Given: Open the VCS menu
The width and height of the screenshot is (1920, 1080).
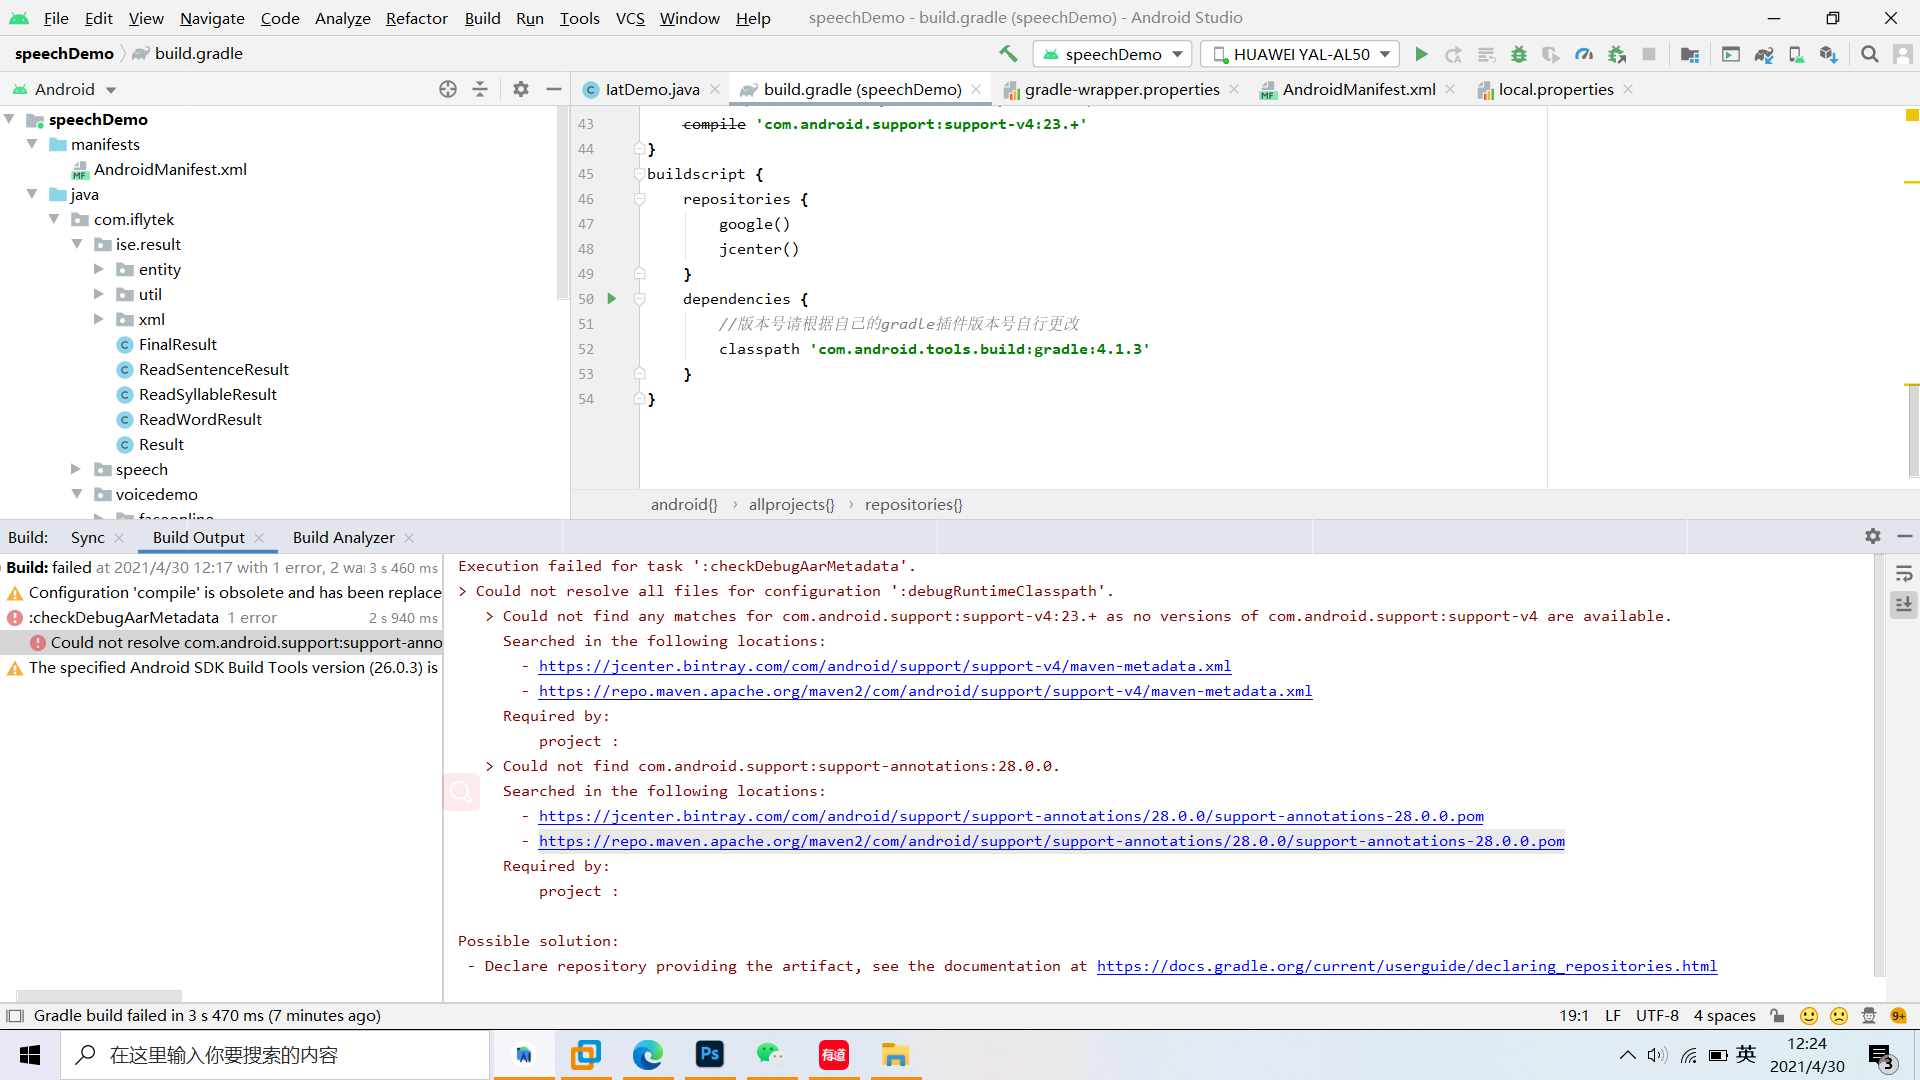Looking at the screenshot, I should (630, 18).
